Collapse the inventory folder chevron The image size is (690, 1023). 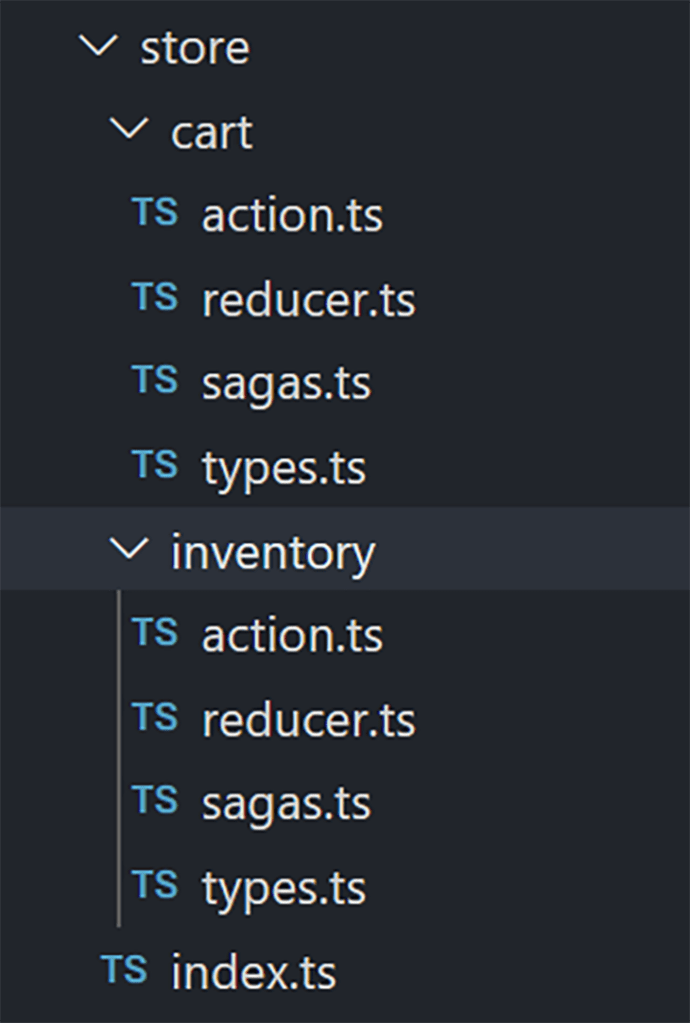point(129,548)
